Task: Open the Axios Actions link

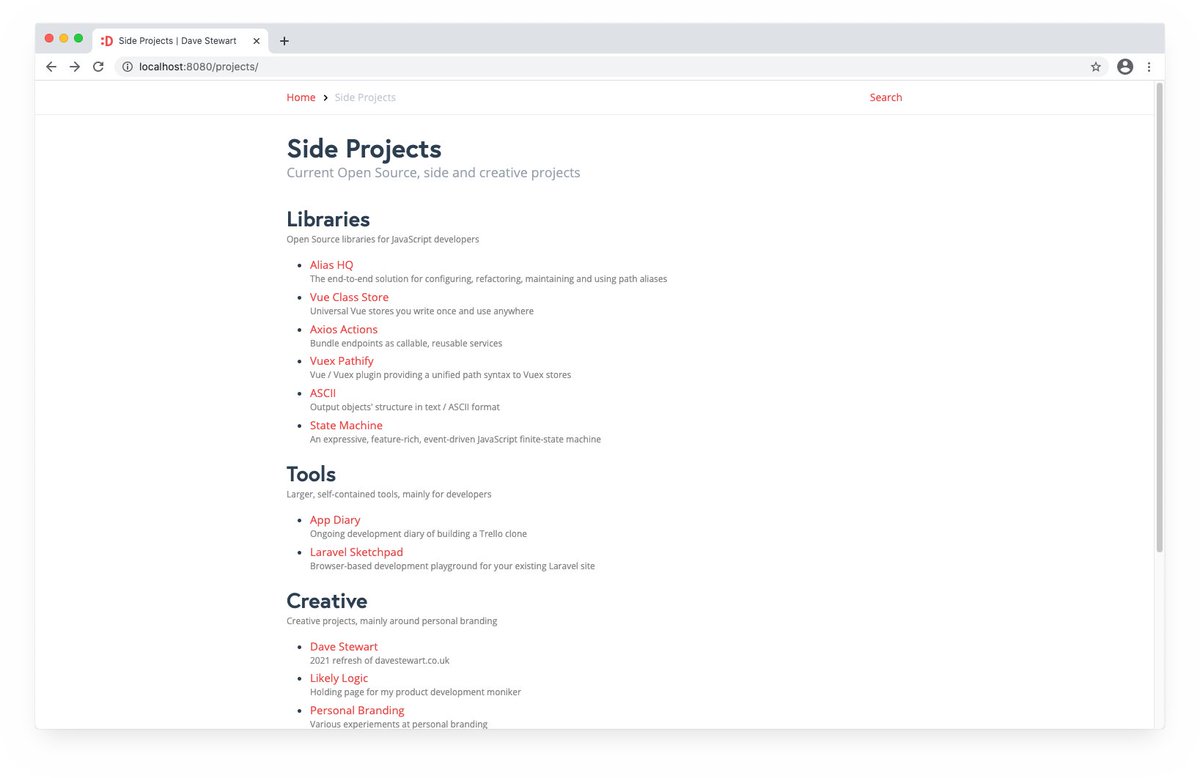Action: [344, 329]
